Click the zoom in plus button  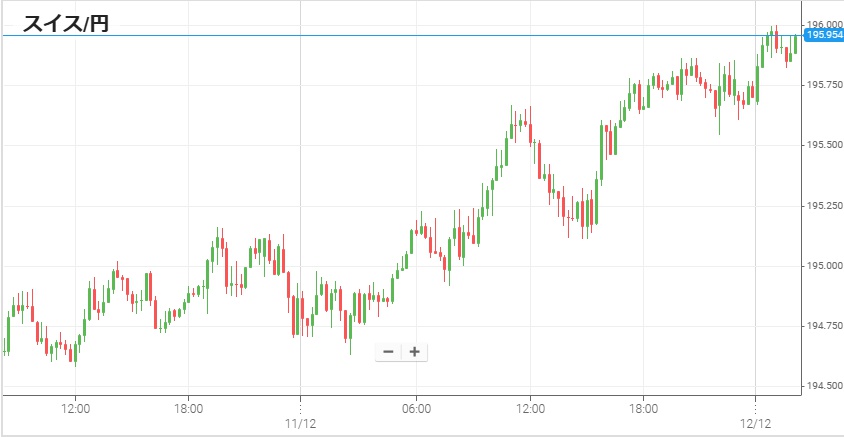(x=414, y=352)
